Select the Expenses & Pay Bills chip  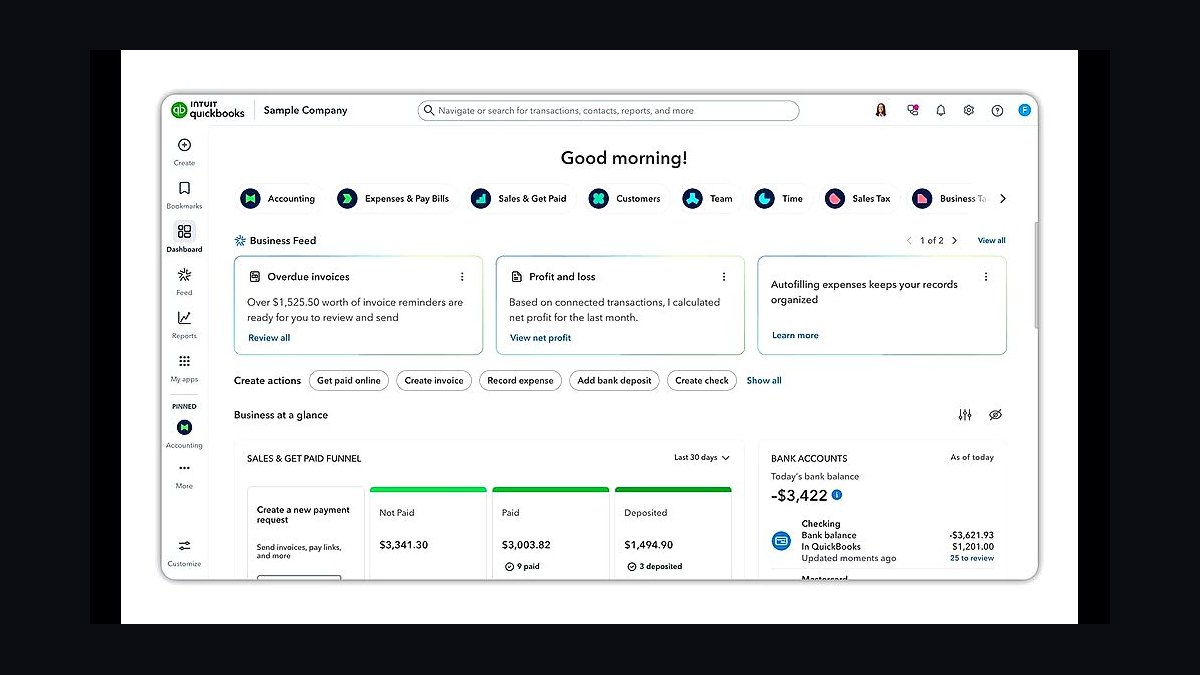[394, 198]
